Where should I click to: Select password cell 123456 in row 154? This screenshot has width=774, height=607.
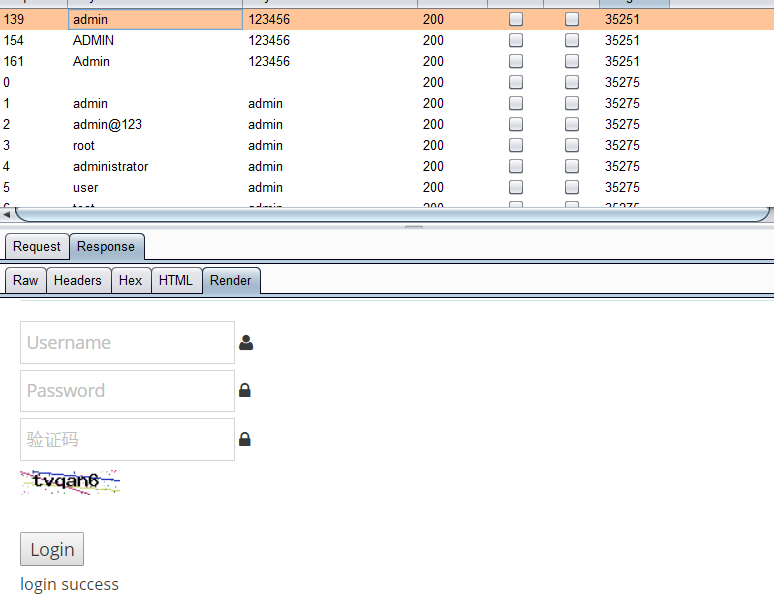coord(330,40)
